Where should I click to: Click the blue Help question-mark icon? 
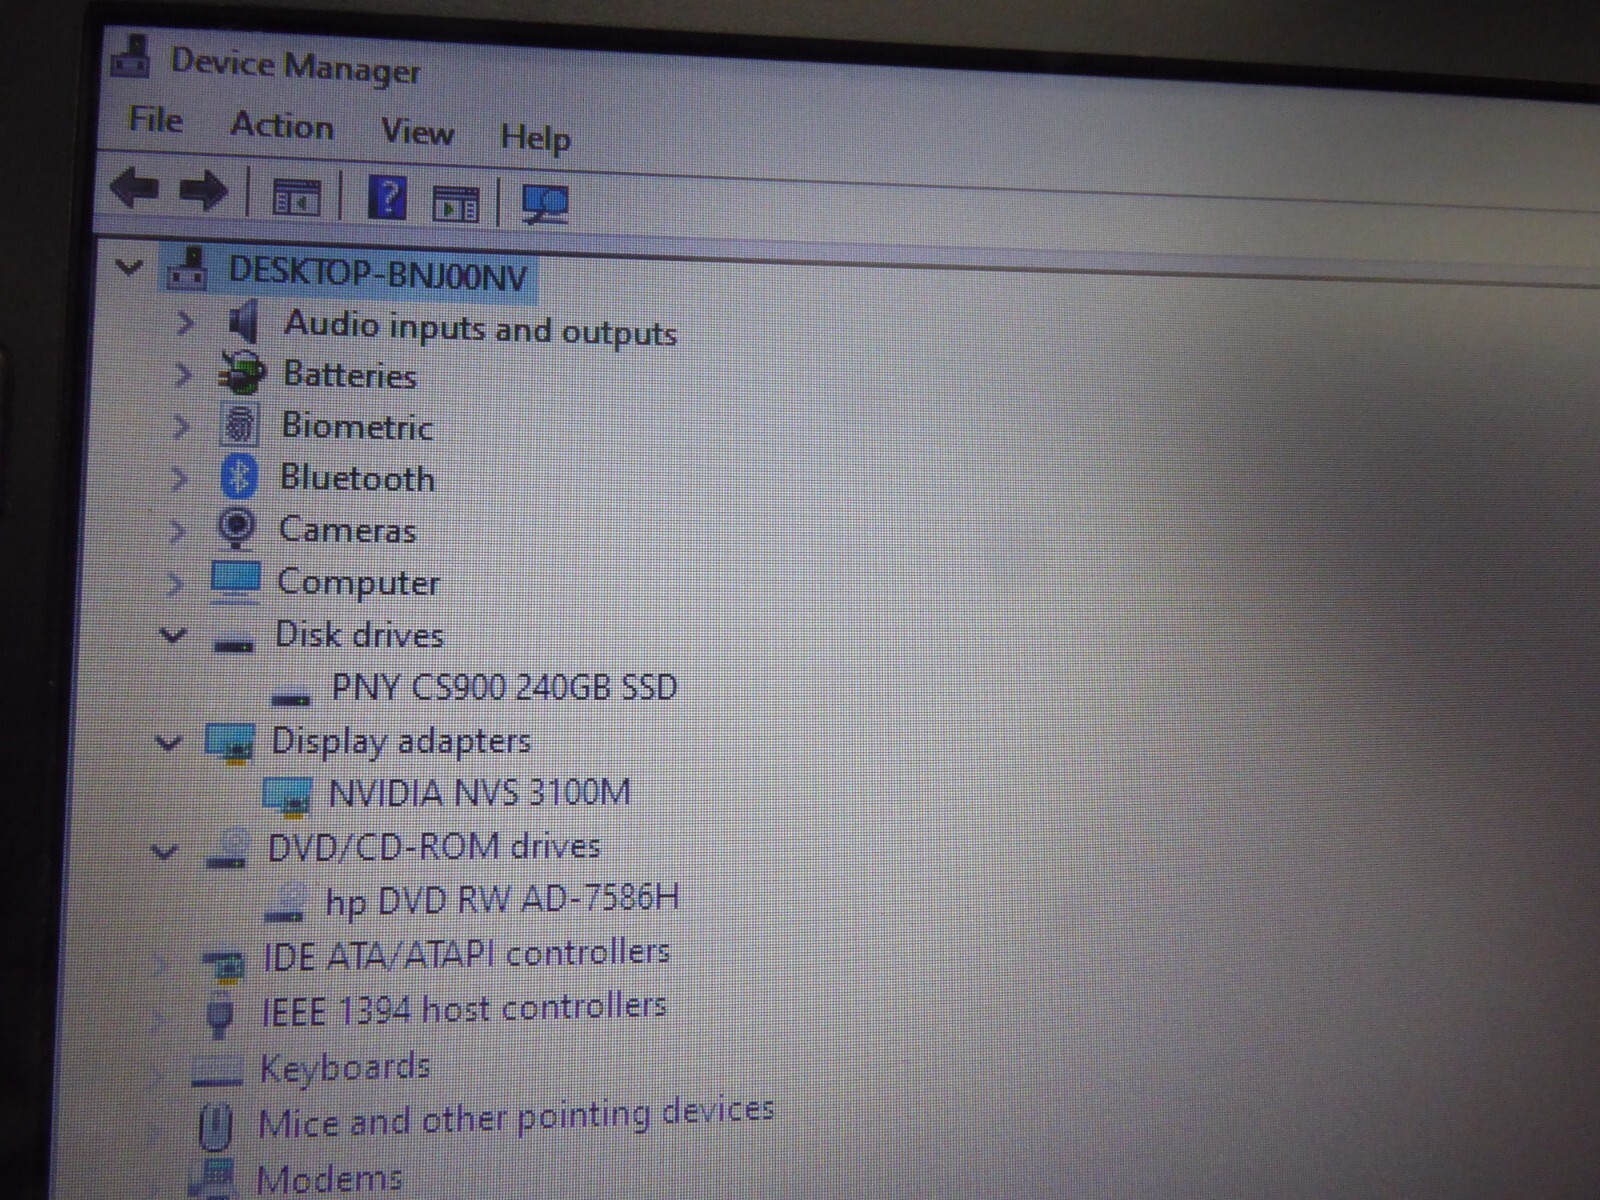(x=387, y=197)
